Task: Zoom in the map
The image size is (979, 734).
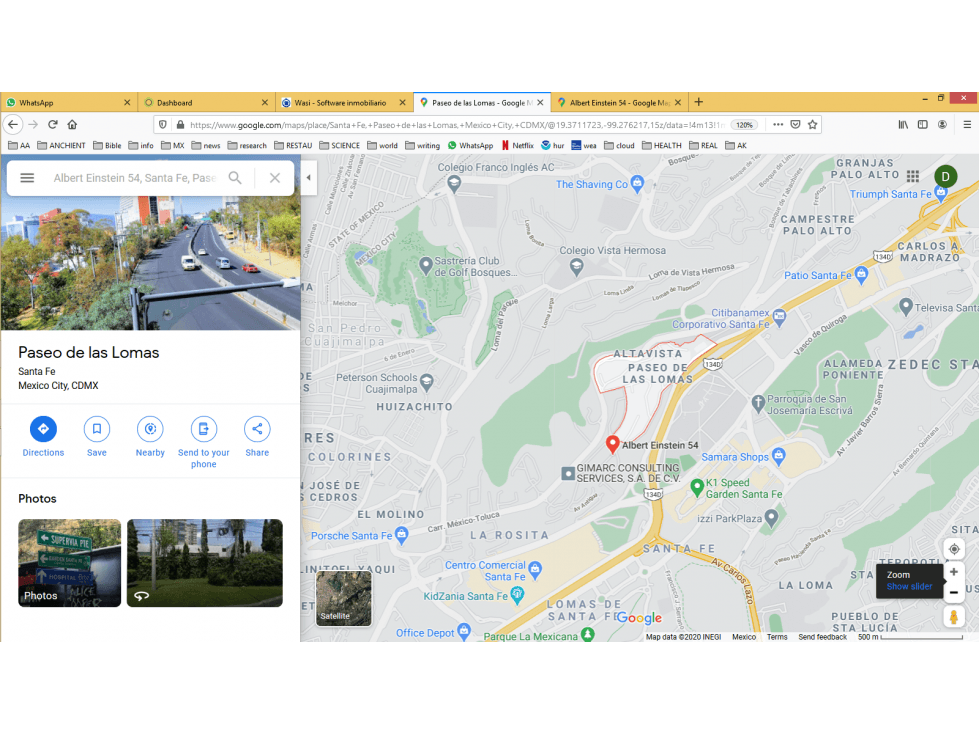Action: coord(953,572)
